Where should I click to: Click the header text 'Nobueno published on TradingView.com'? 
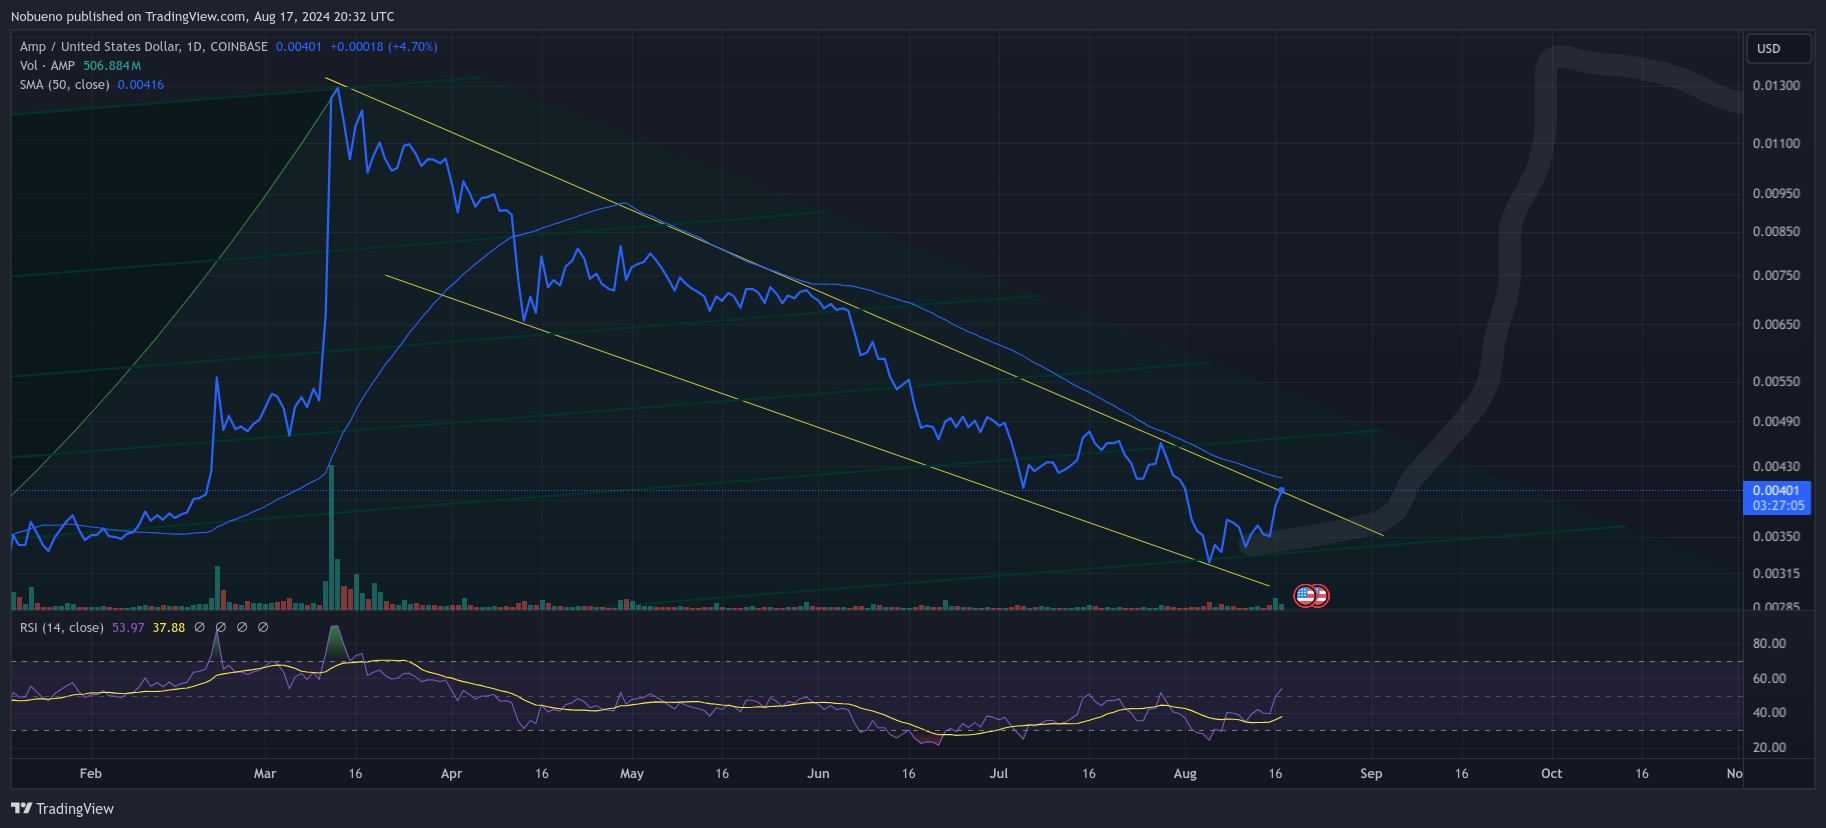click(129, 16)
